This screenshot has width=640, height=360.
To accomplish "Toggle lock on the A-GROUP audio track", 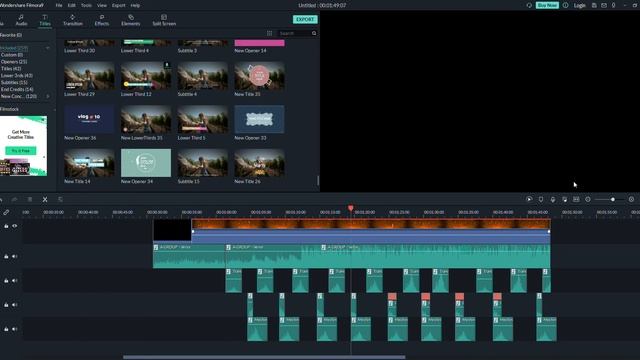I will point(6,256).
